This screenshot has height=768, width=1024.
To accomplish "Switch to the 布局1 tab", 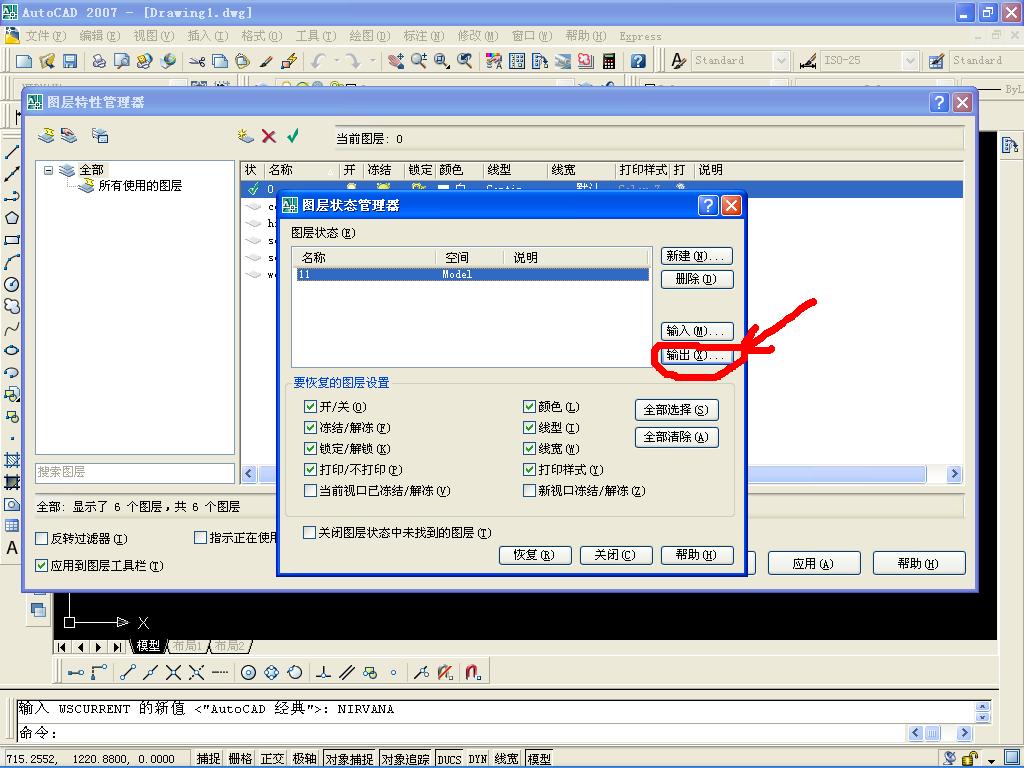I will tap(188, 646).
